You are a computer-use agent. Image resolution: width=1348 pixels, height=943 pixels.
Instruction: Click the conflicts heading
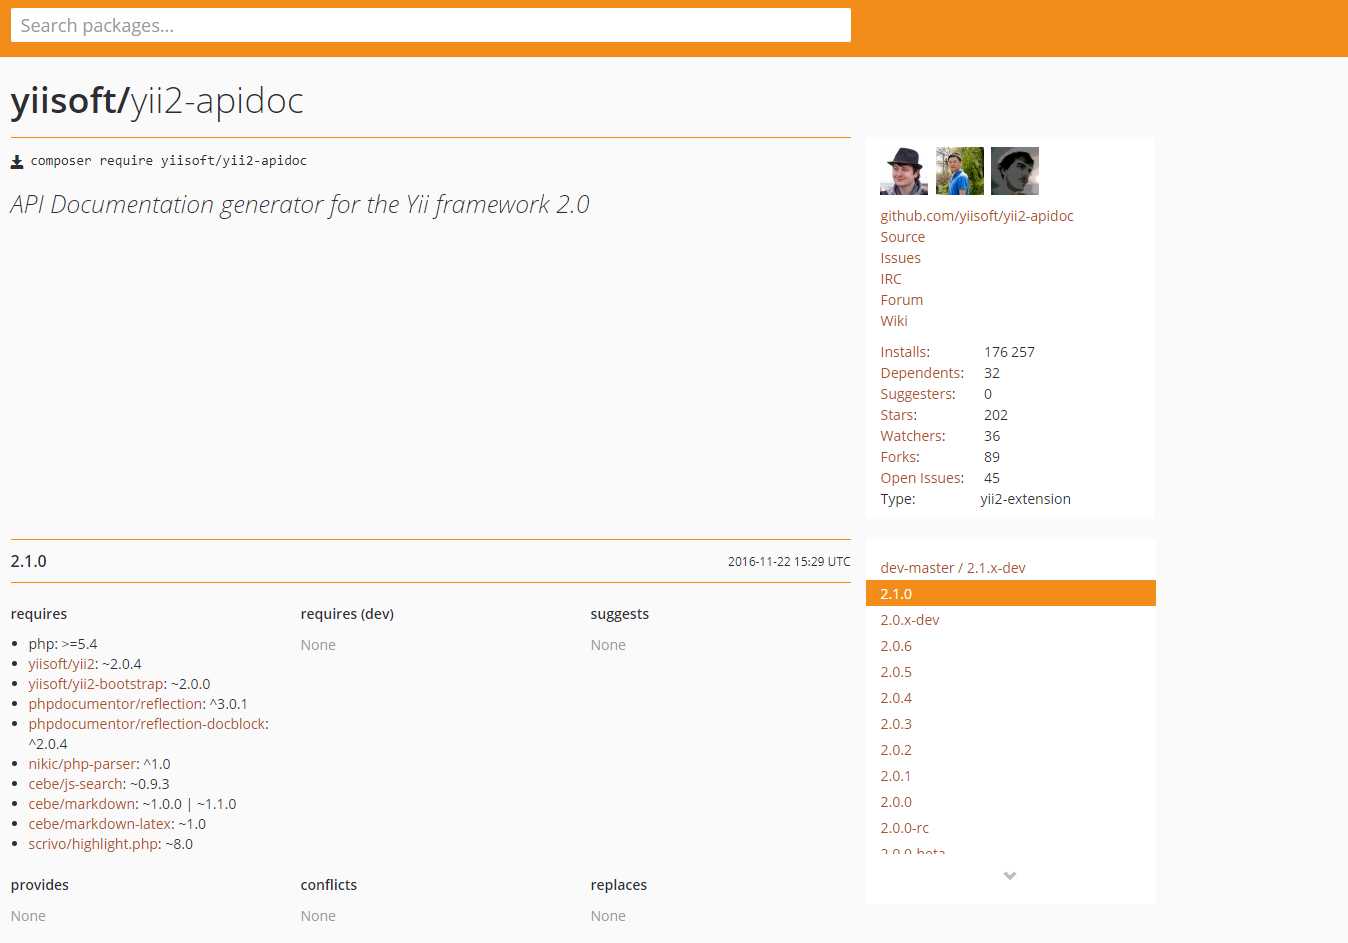[328, 885]
